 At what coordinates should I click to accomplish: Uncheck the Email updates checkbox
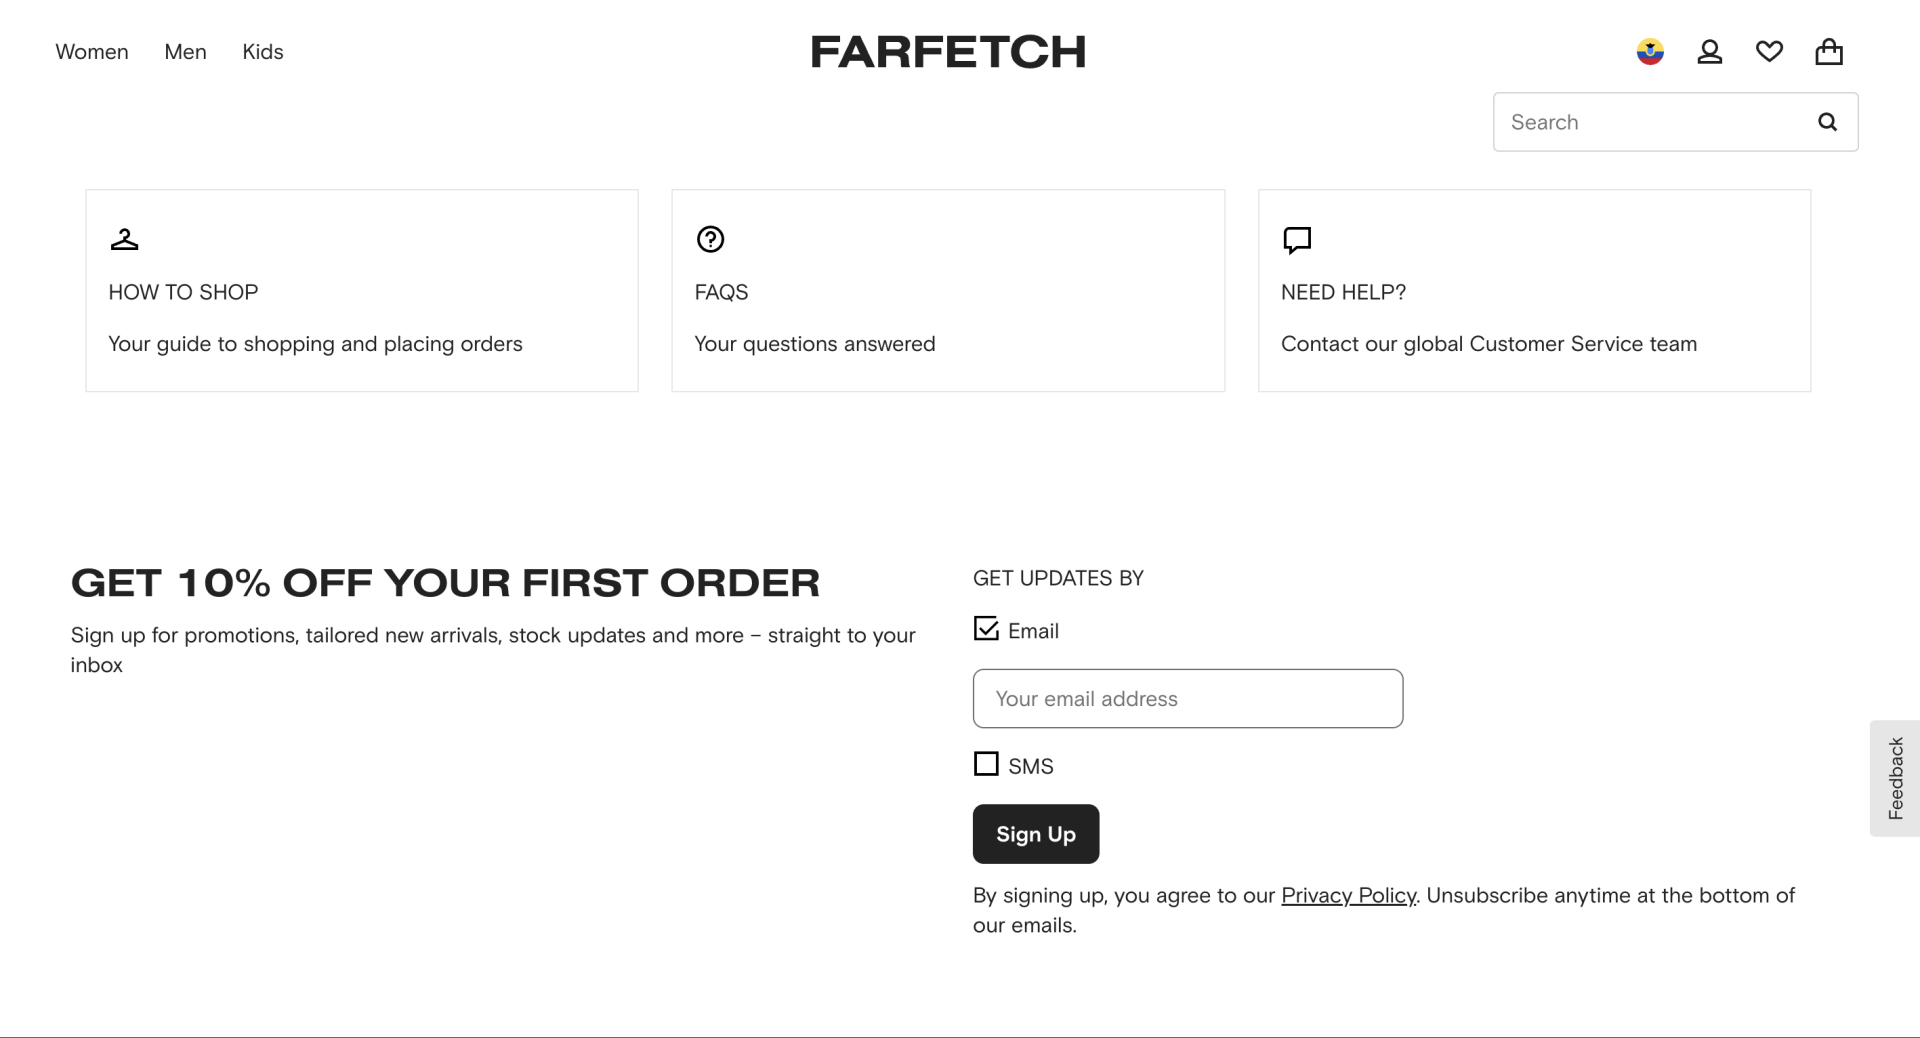click(986, 629)
